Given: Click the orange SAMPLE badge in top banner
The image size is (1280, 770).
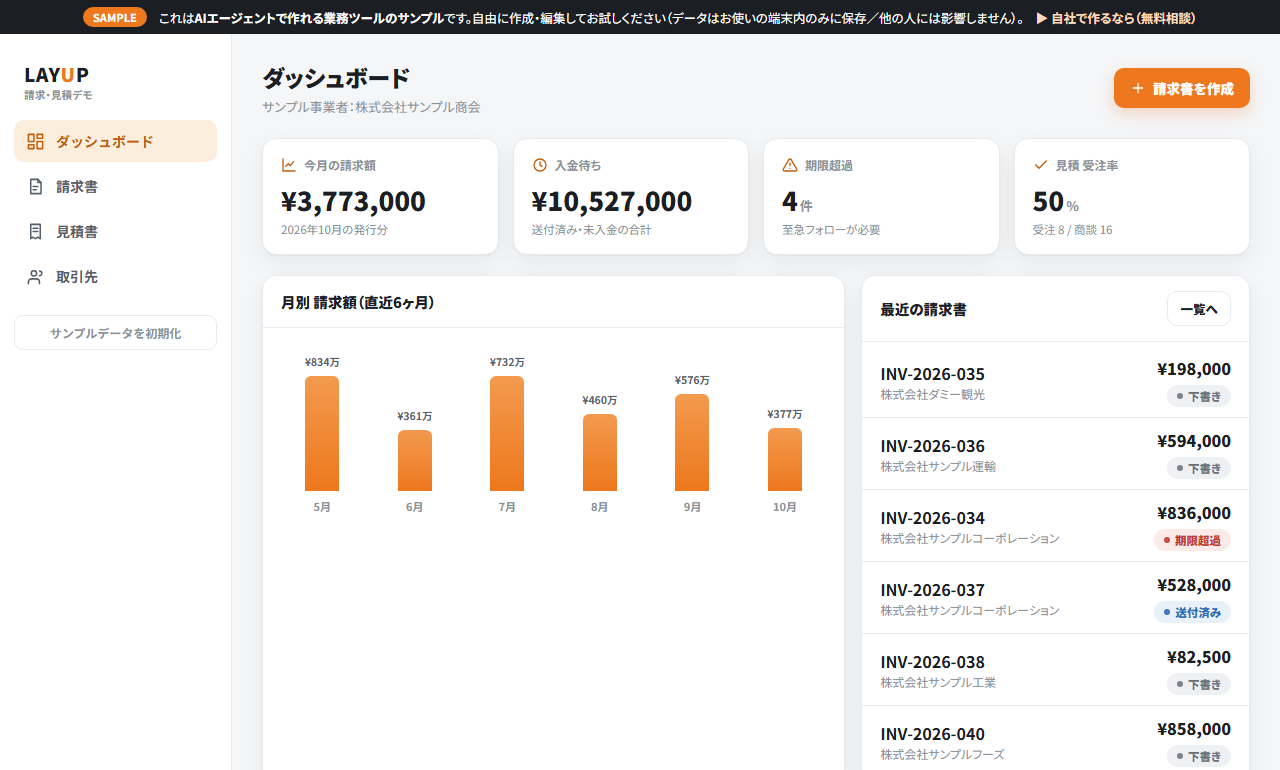Looking at the screenshot, I should (115, 17).
